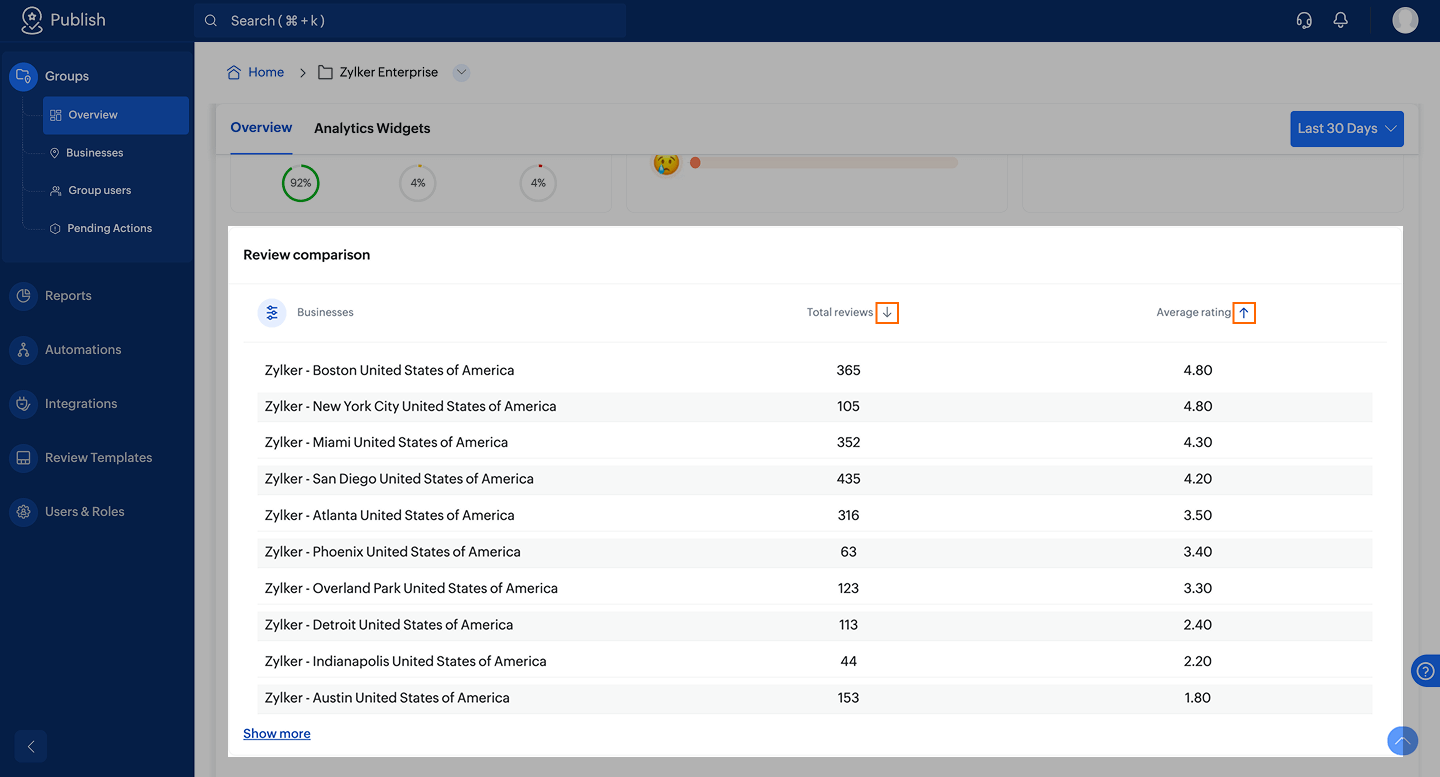Switch to the Analytics Widgets tab
1440x777 pixels.
(x=372, y=128)
